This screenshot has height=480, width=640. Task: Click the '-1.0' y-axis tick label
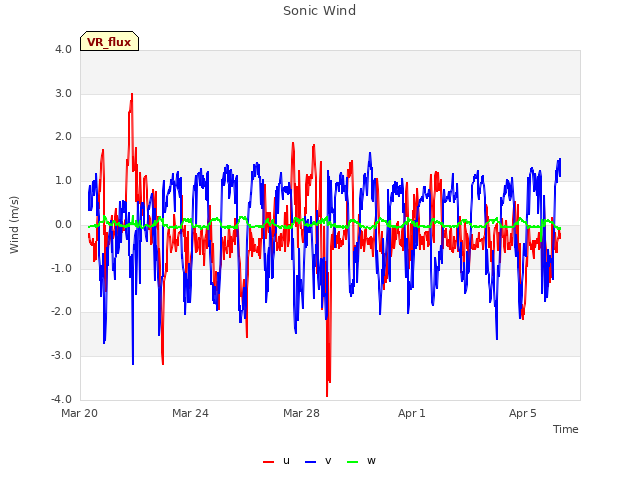point(61,268)
